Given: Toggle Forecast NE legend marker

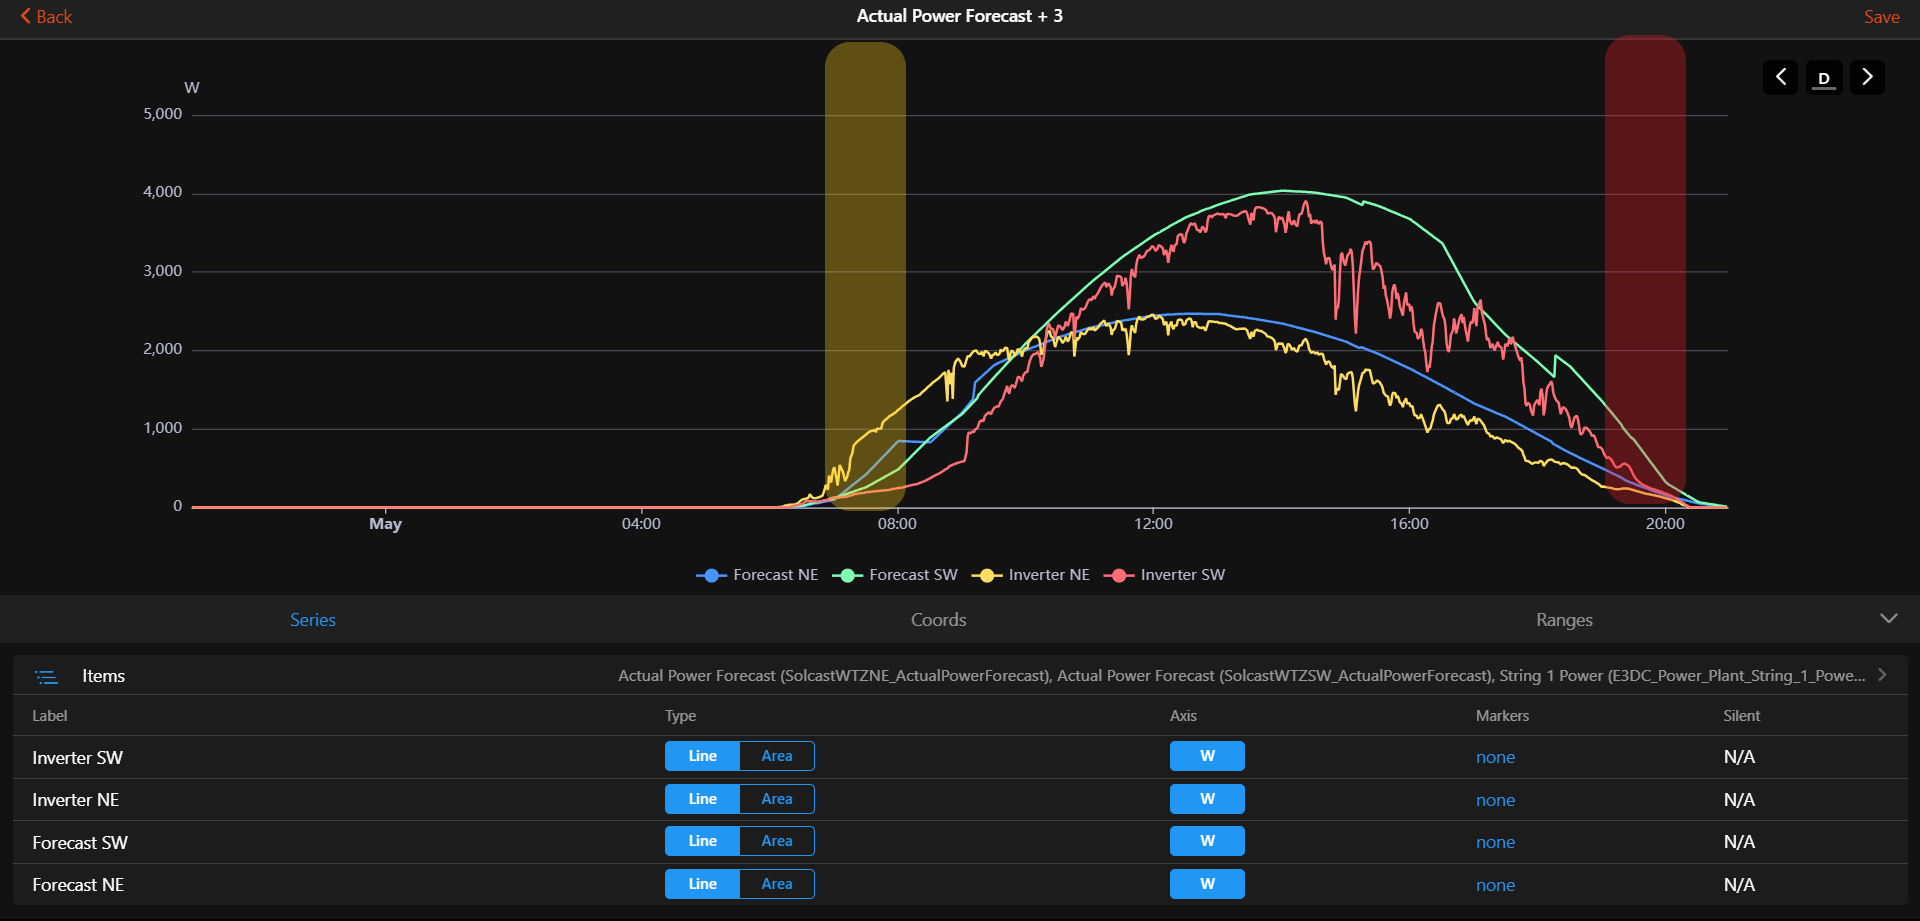Looking at the screenshot, I should pyautogui.click(x=711, y=575).
